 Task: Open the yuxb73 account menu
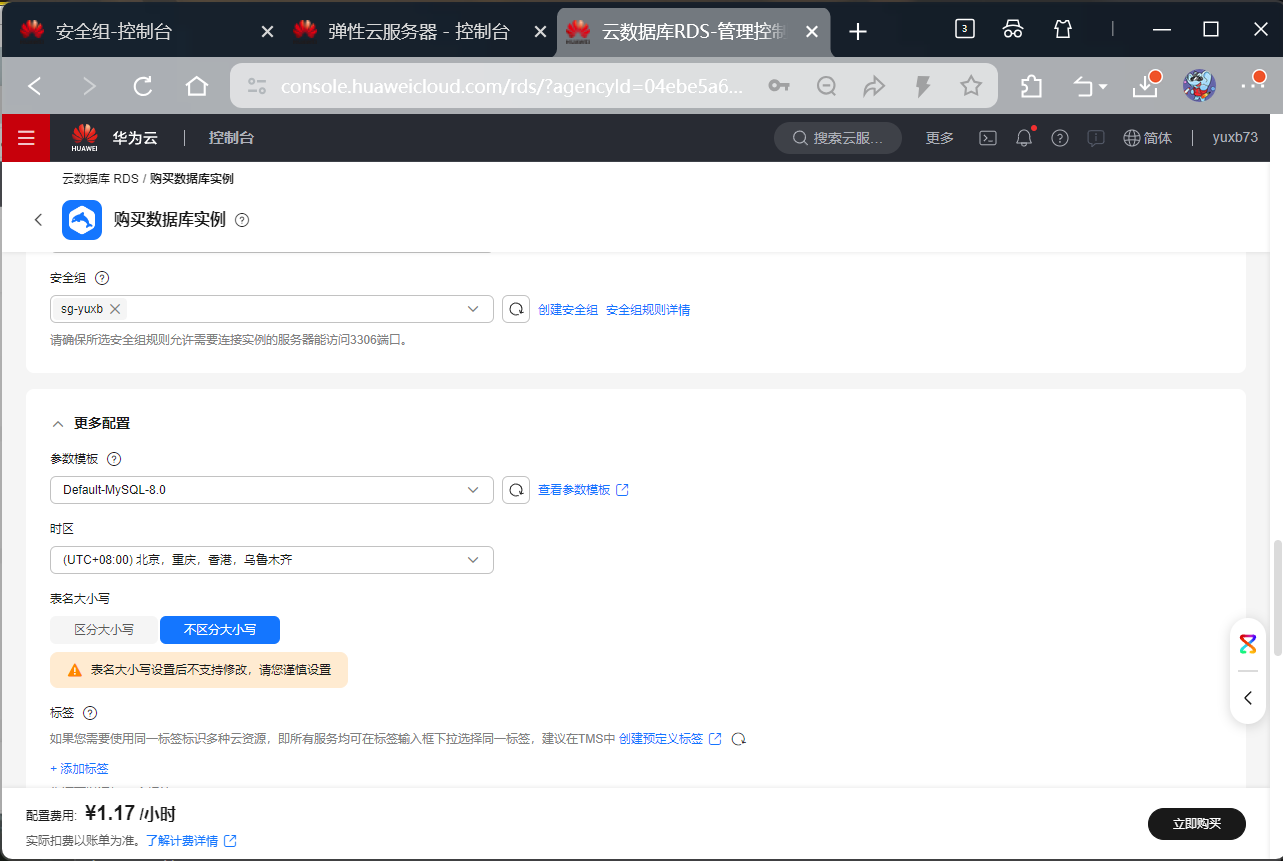pyautogui.click(x=1235, y=138)
